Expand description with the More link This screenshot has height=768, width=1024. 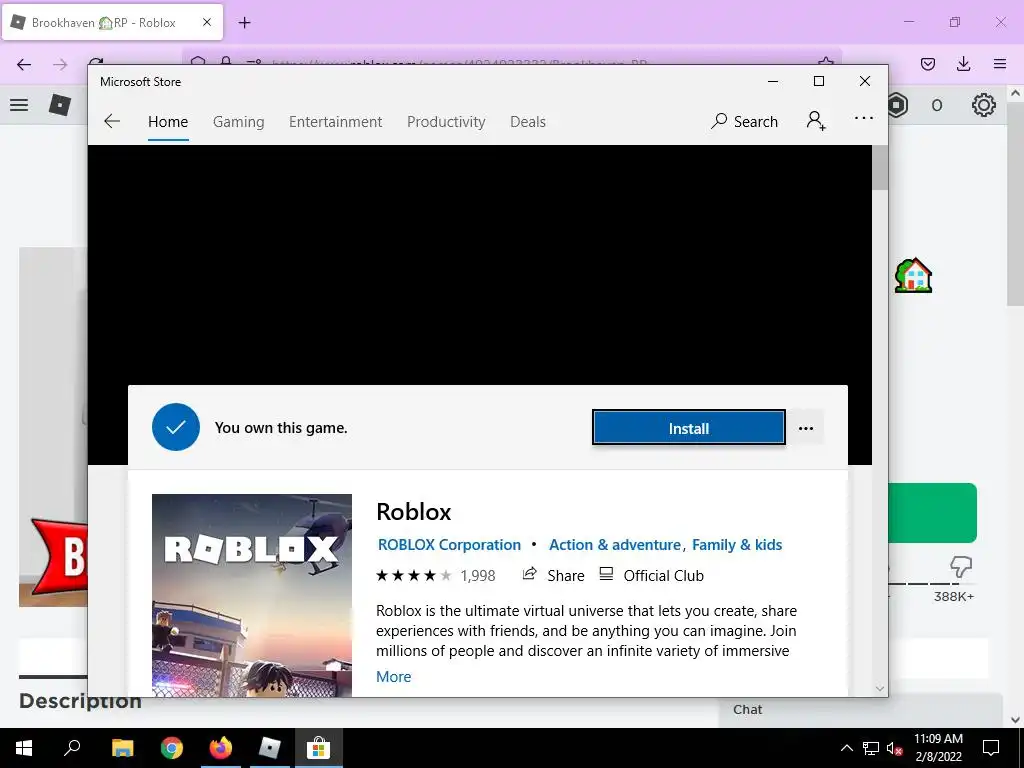point(394,677)
